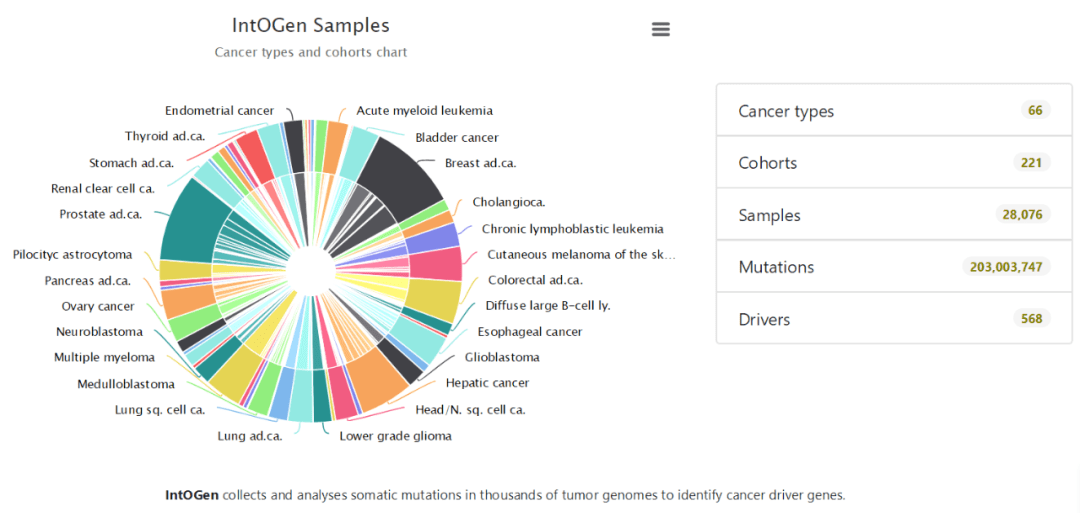Click the 203,003,747 mutations badge

1006,266
